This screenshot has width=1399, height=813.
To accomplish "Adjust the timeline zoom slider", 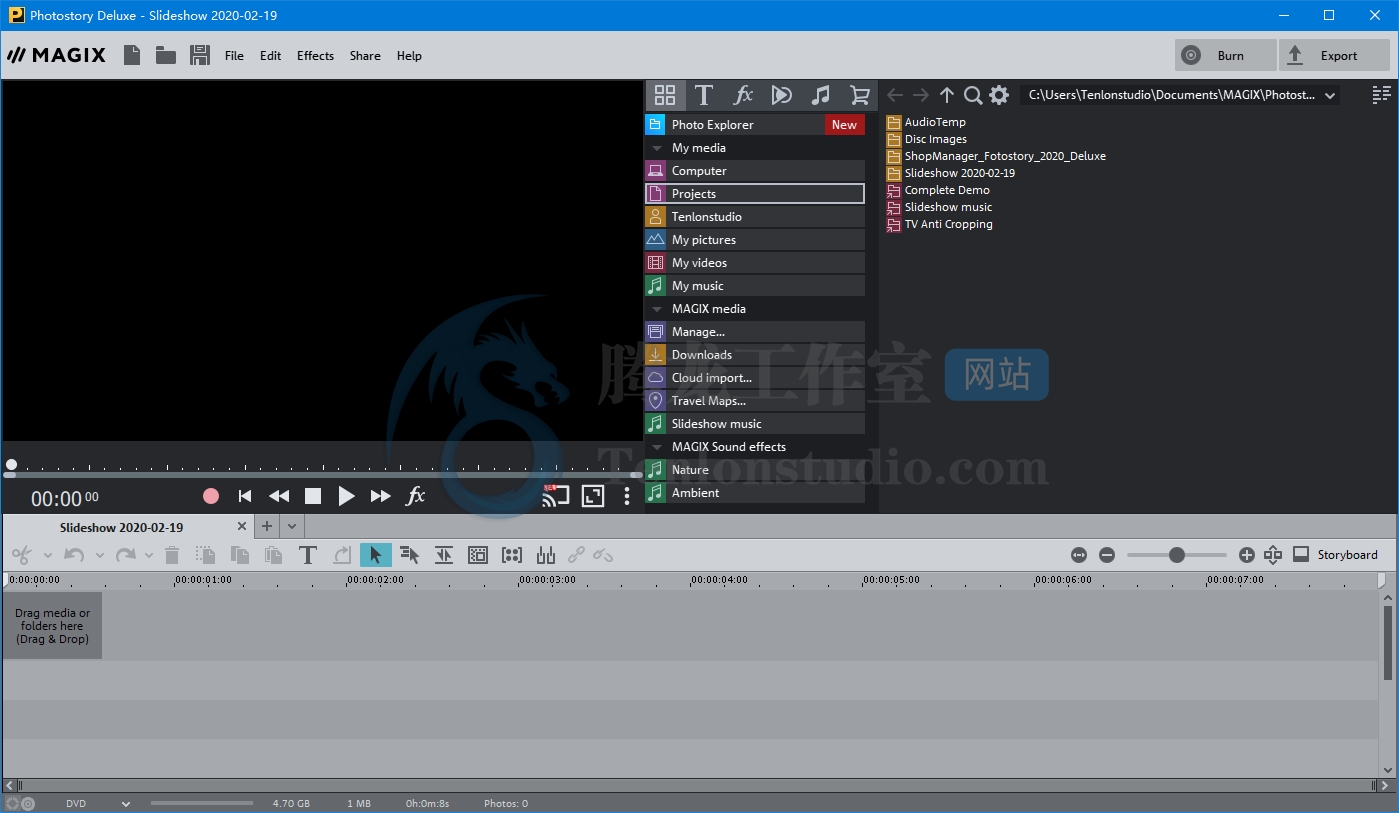I will [x=1177, y=555].
